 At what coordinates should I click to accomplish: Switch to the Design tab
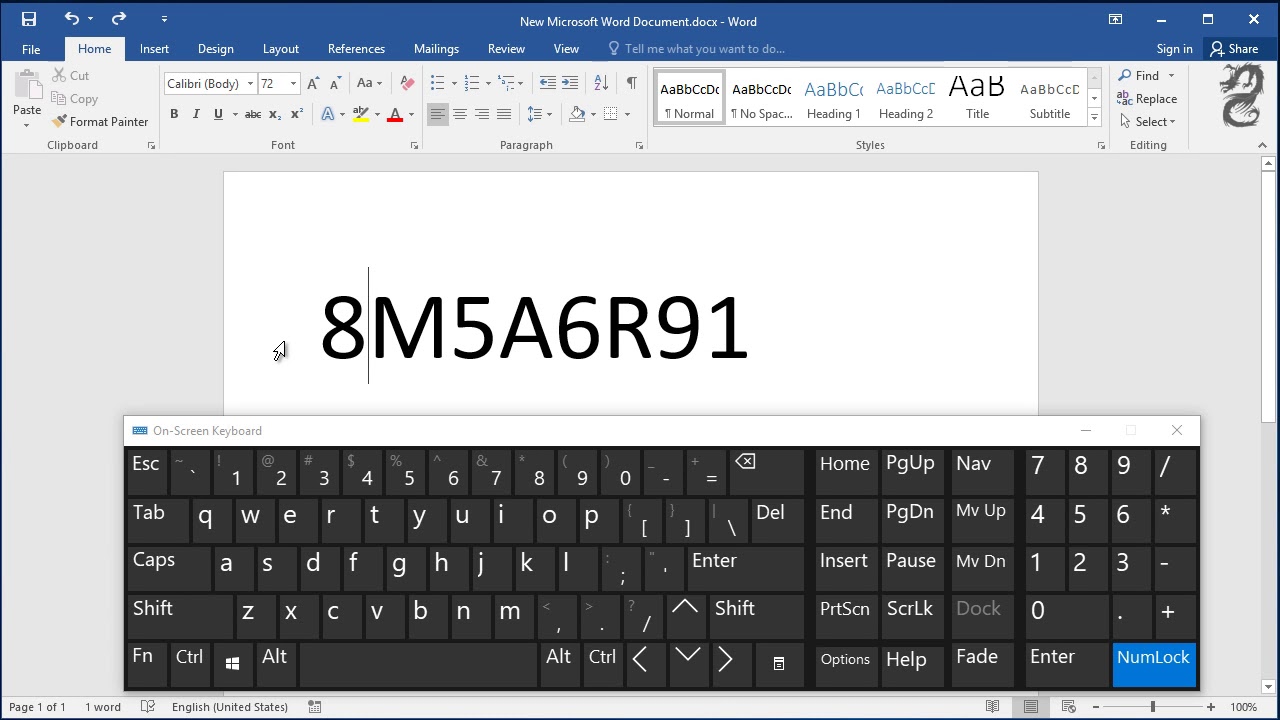[x=215, y=49]
